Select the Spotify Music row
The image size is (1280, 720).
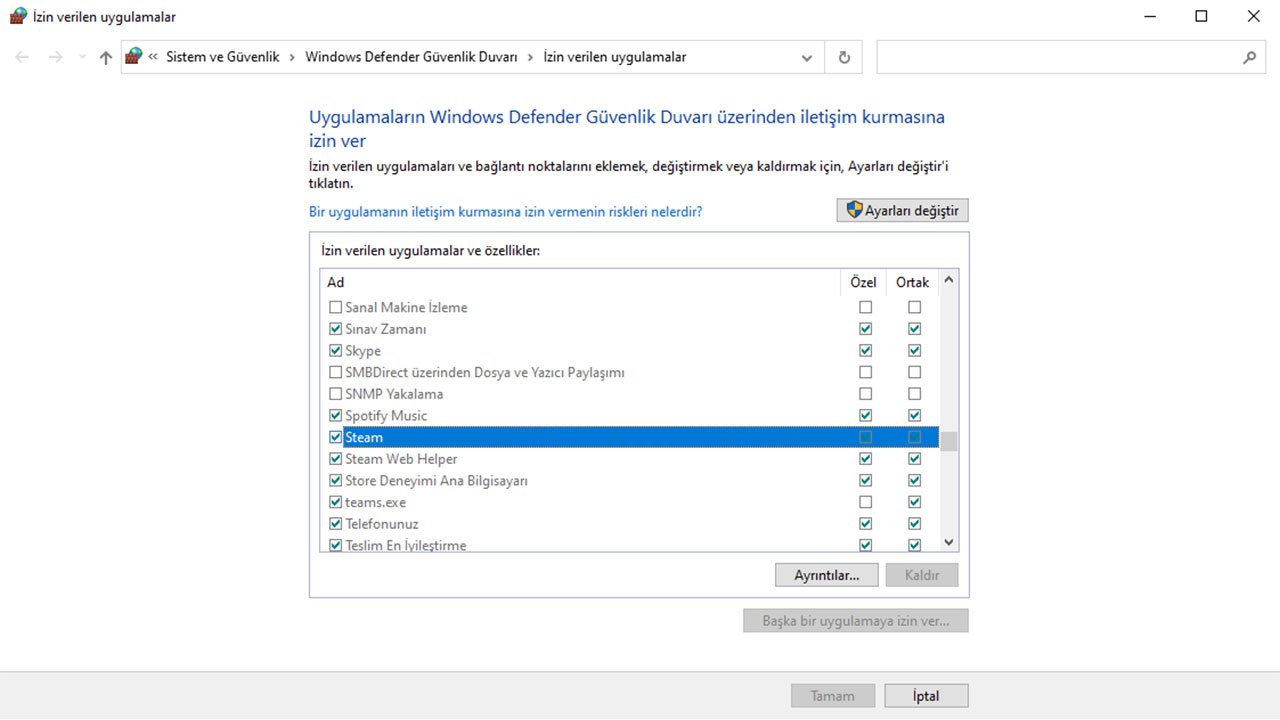click(630, 416)
